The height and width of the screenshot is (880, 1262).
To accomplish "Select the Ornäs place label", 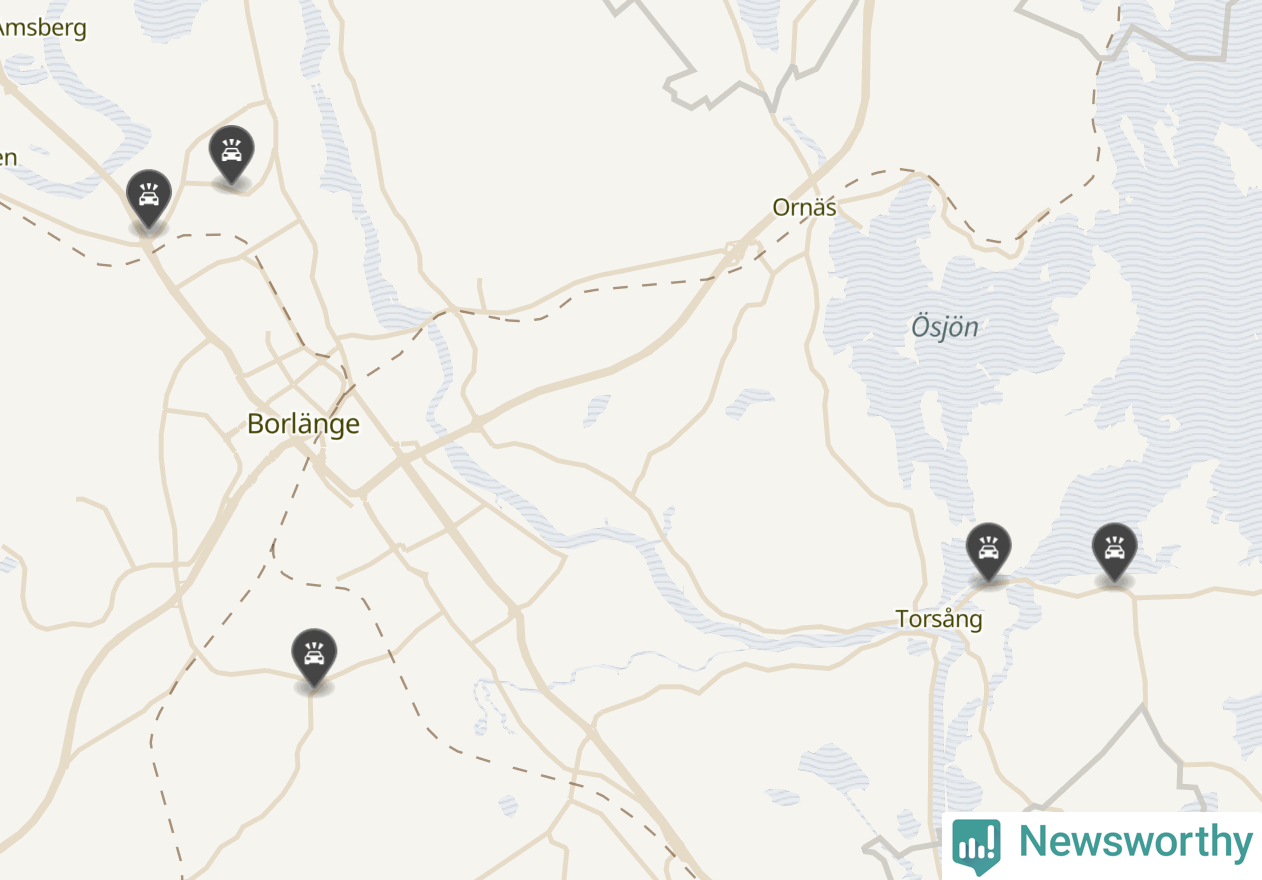I will 804,208.
